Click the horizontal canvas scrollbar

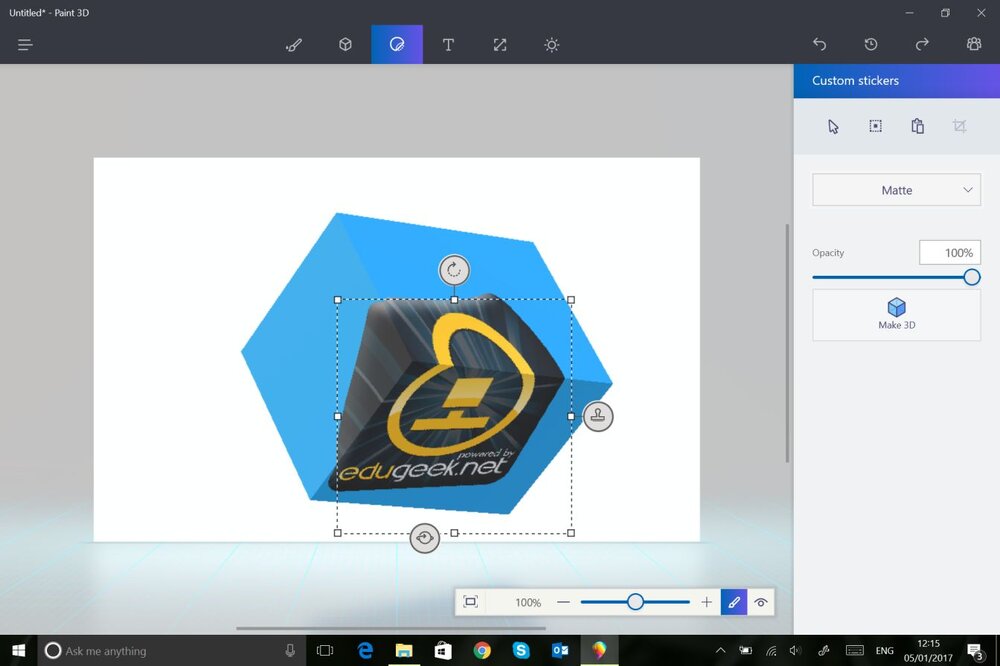tap(391, 628)
